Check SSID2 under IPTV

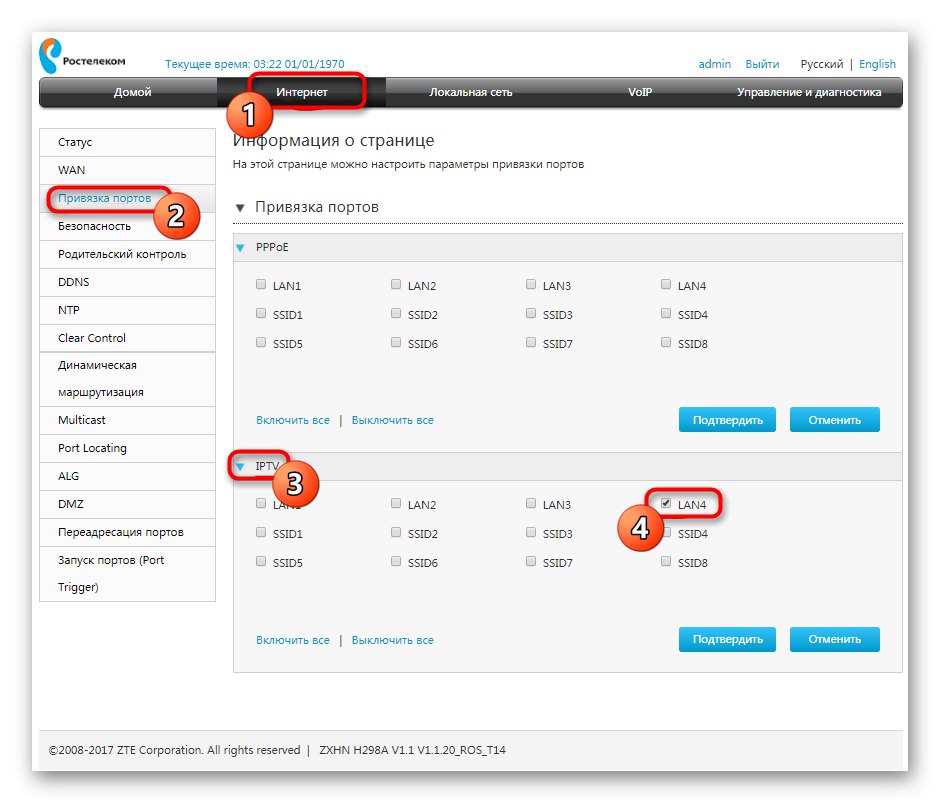[x=396, y=532]
